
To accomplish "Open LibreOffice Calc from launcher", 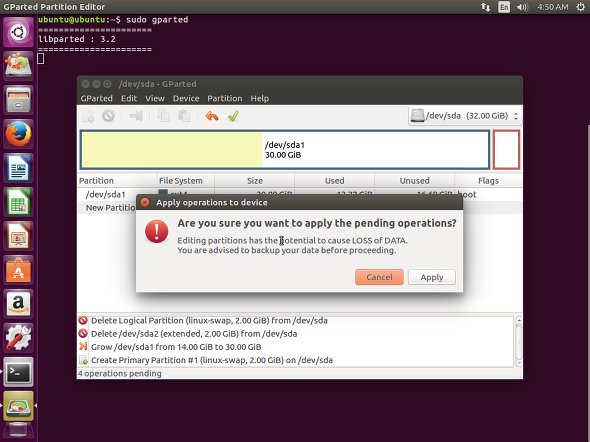I will 18,202.
